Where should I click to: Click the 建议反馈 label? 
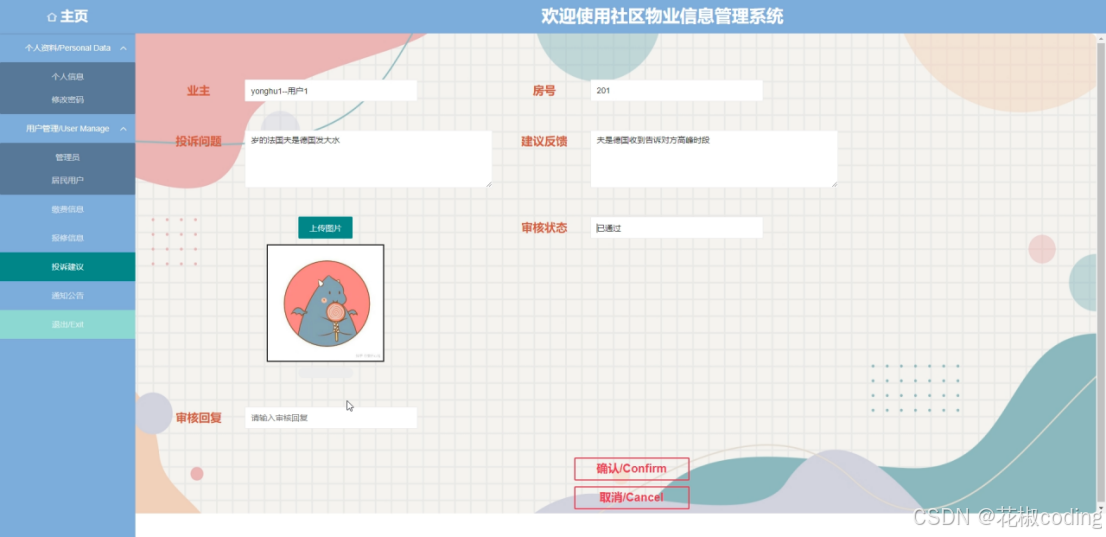544,141
